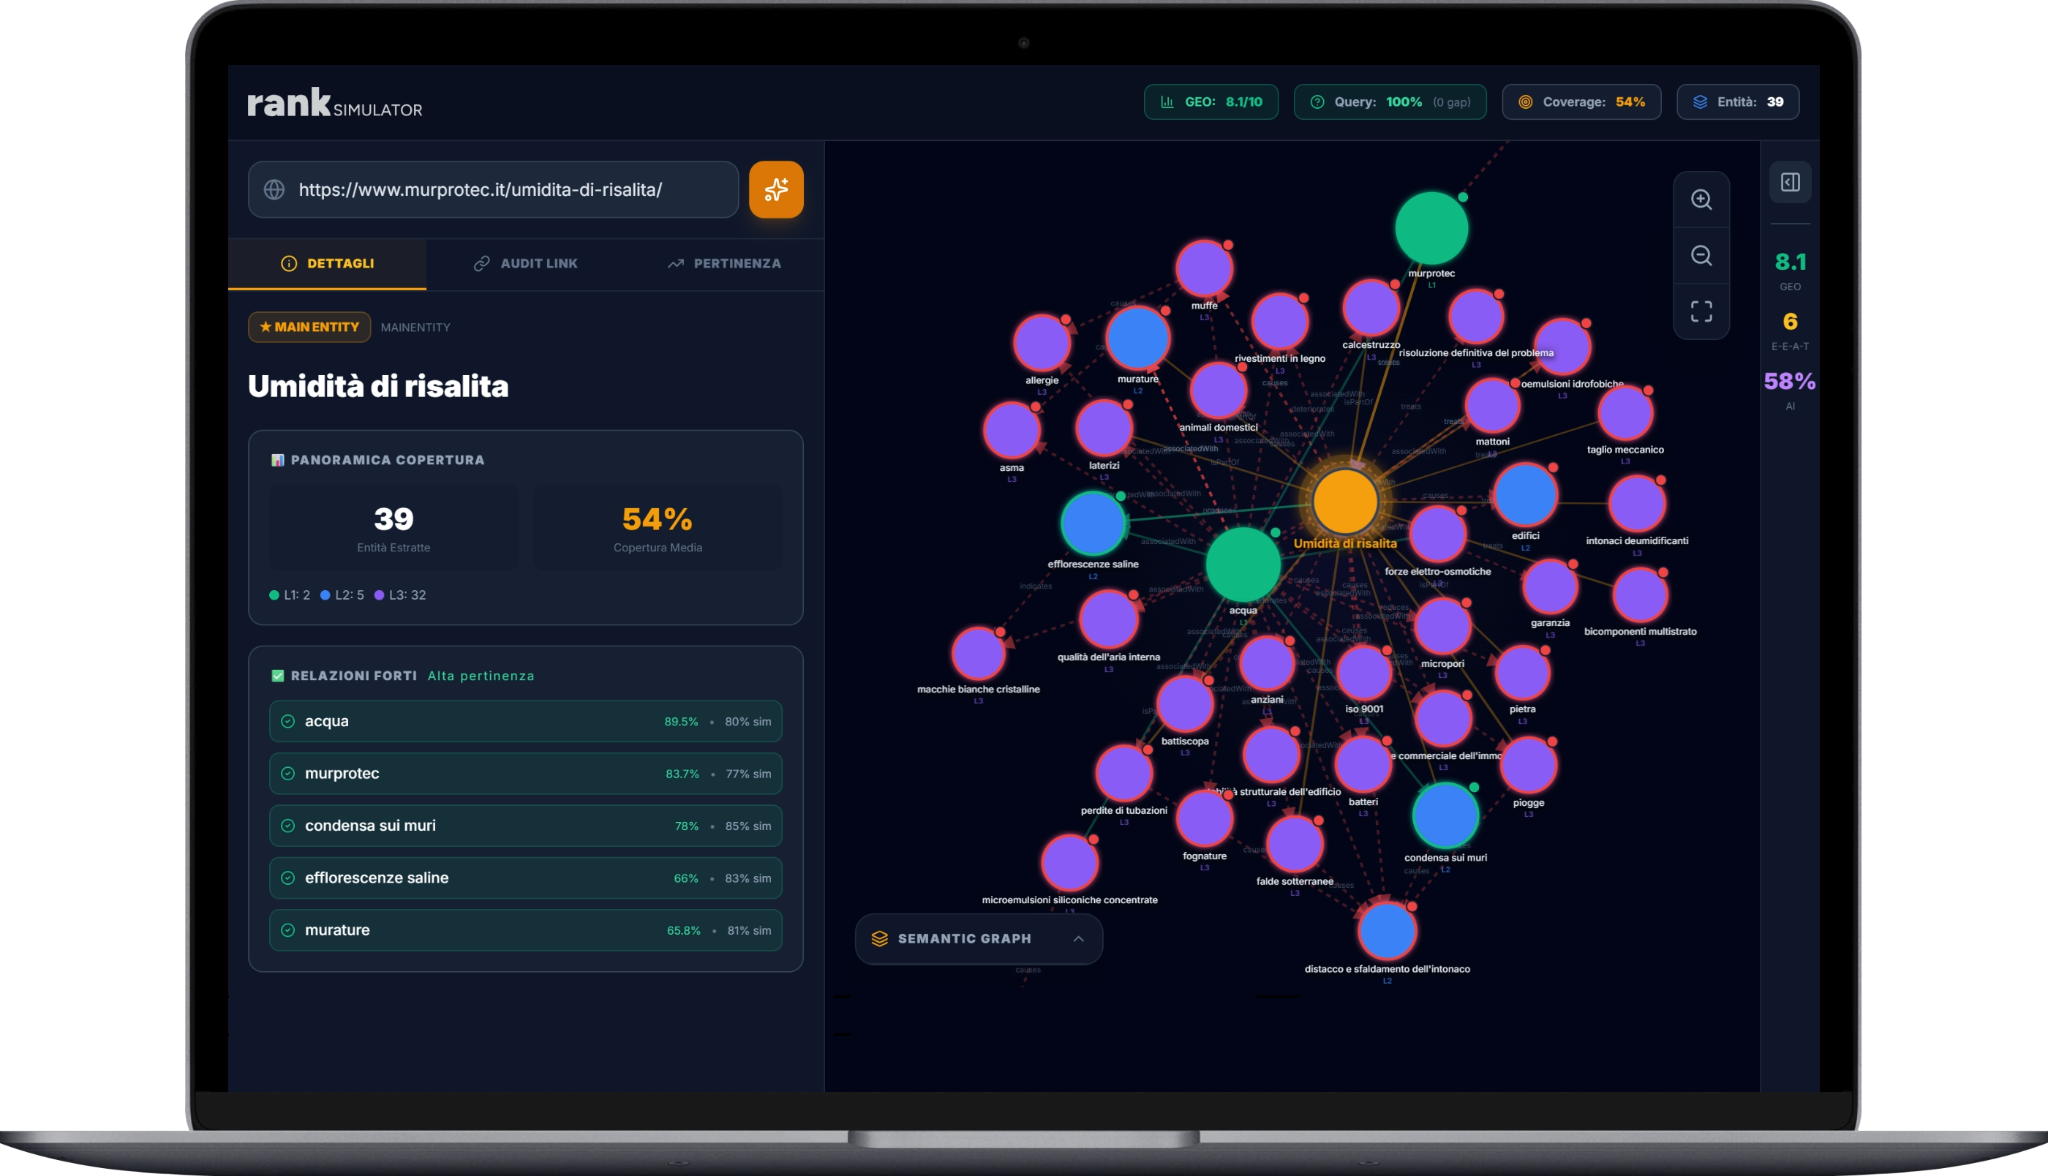Toggle the right sidebar panel icon

pyautogui.click(x=1790, y=182)
